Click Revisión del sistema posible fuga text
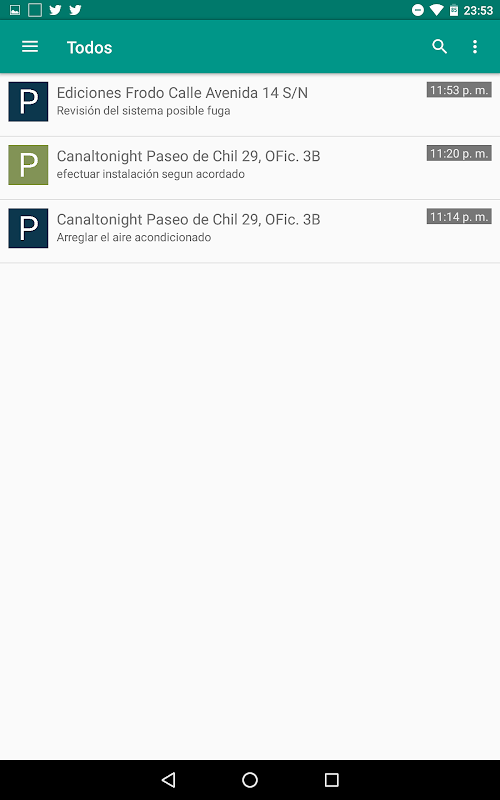The width and height of the screenshot is (500, 800). point(143,111)
